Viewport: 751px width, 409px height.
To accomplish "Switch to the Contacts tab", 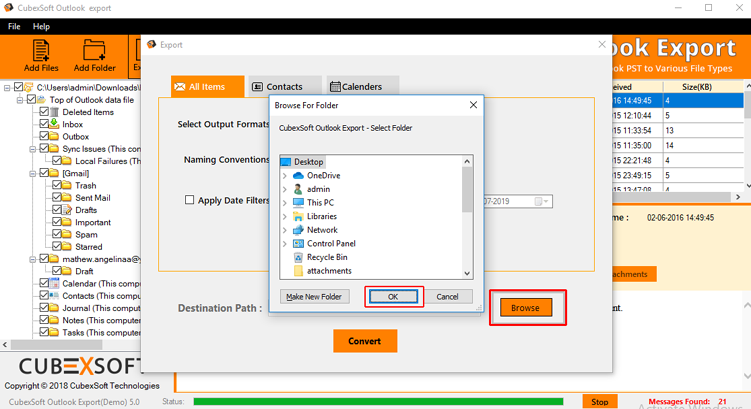I will [277, 87].
